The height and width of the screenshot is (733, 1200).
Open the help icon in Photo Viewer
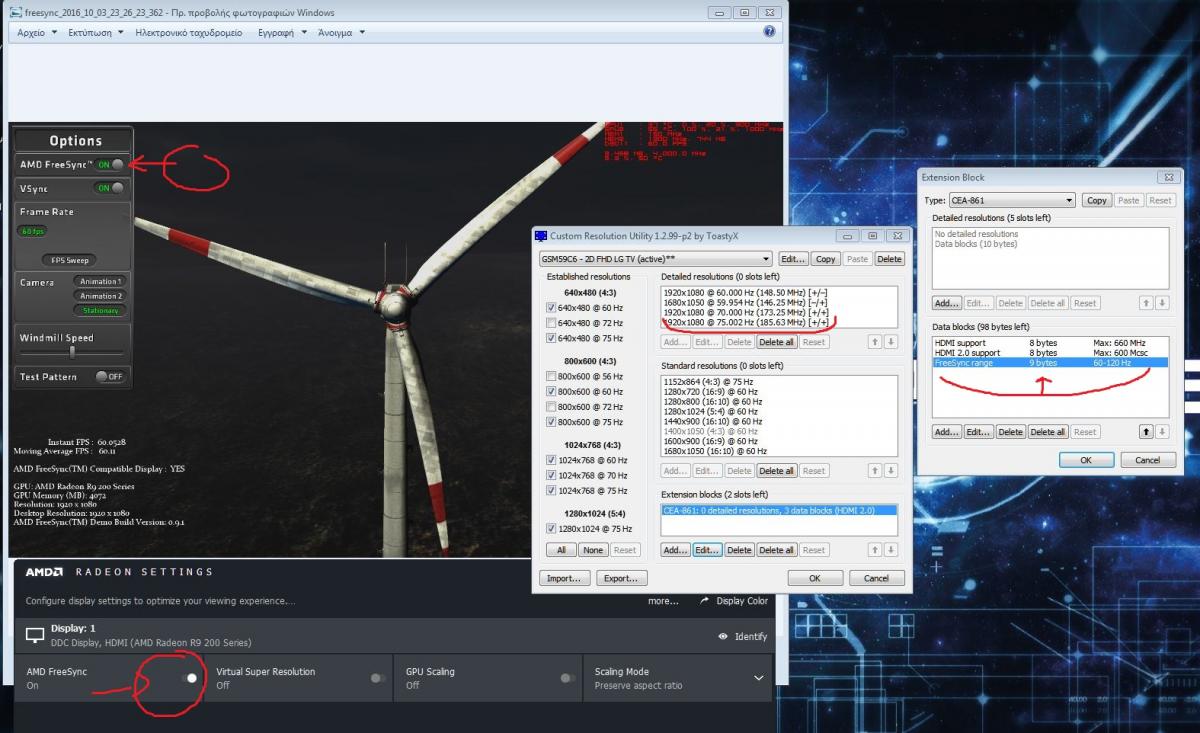point(769,32)
